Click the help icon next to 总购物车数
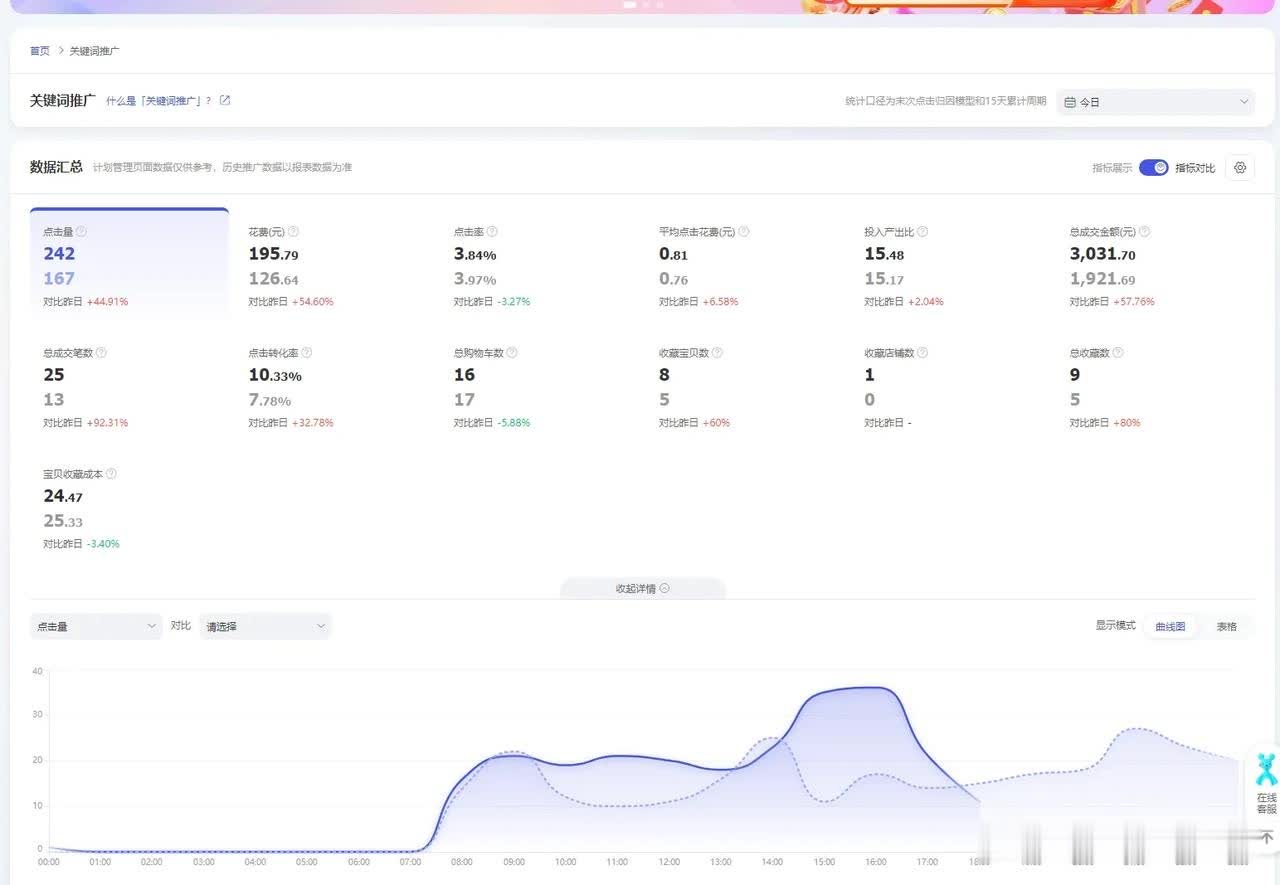Viewport: 1280px width, 885px height. point(512,352)
